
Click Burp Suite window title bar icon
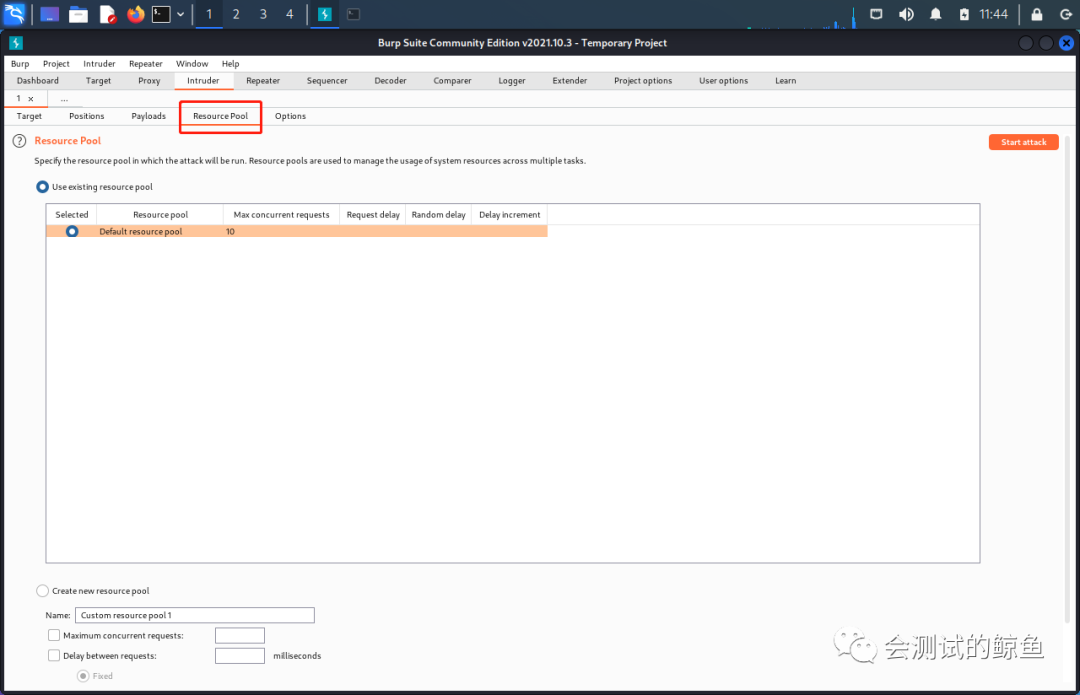point(16,43)
